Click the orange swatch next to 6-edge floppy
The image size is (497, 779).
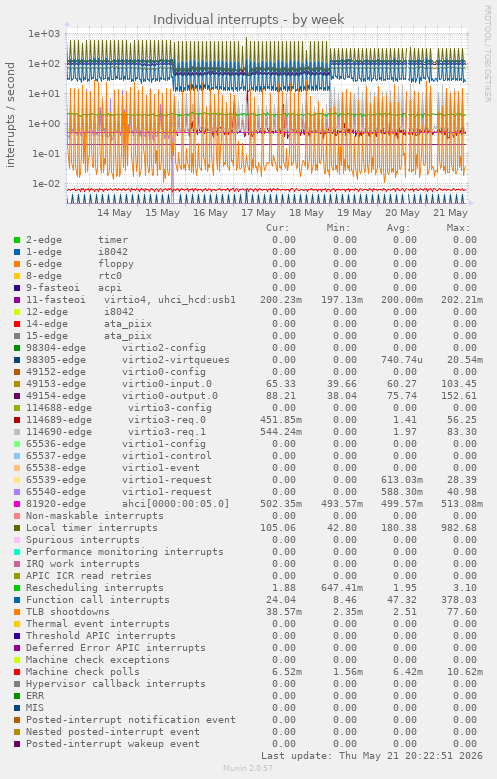(x=17, y=264)
